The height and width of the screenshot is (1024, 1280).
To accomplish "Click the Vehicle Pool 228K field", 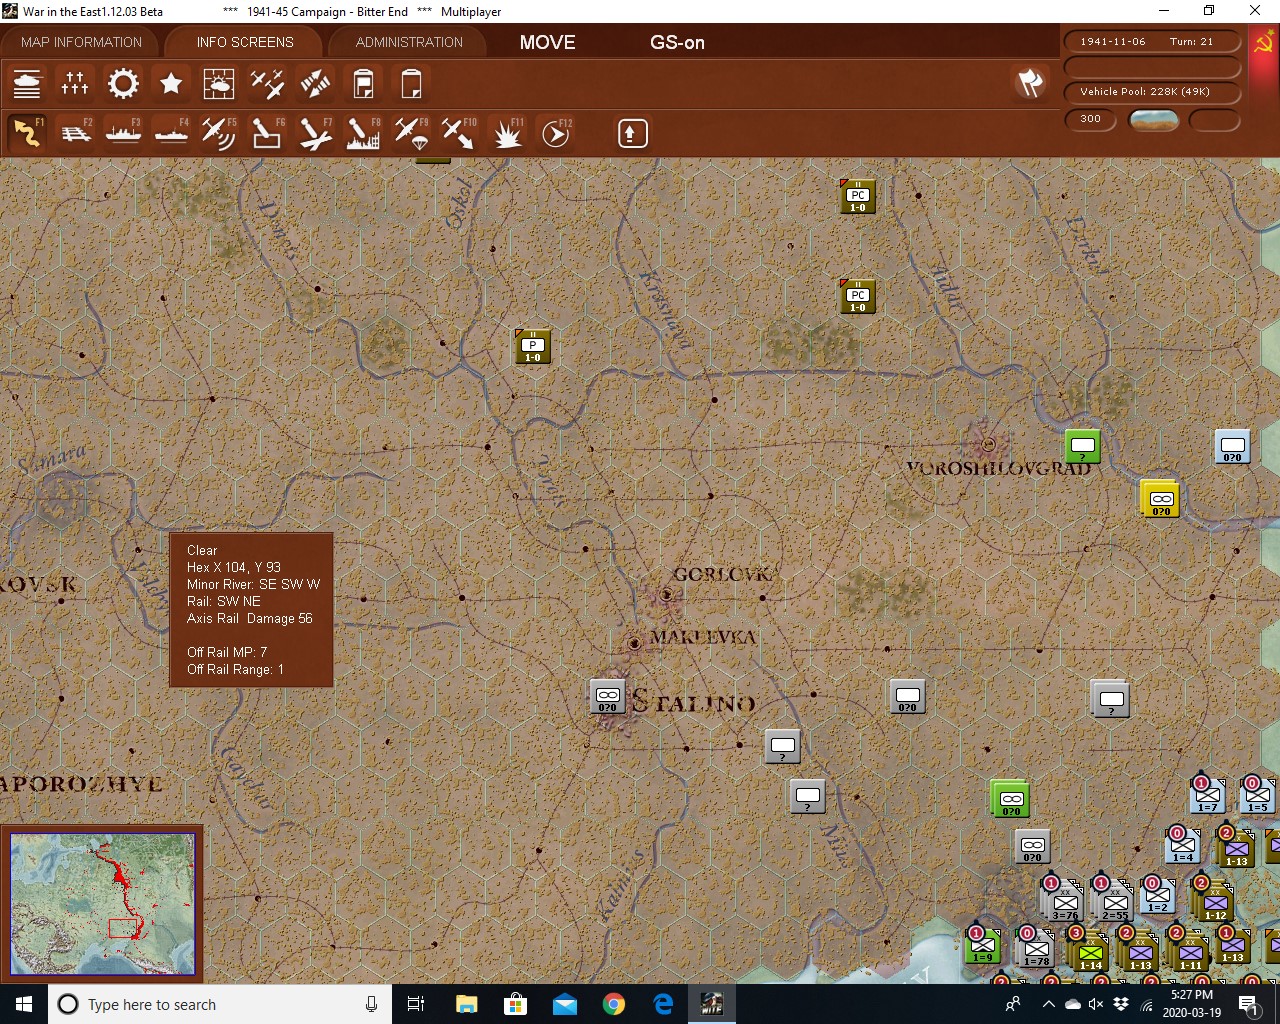I will (x=1153, y=91).
